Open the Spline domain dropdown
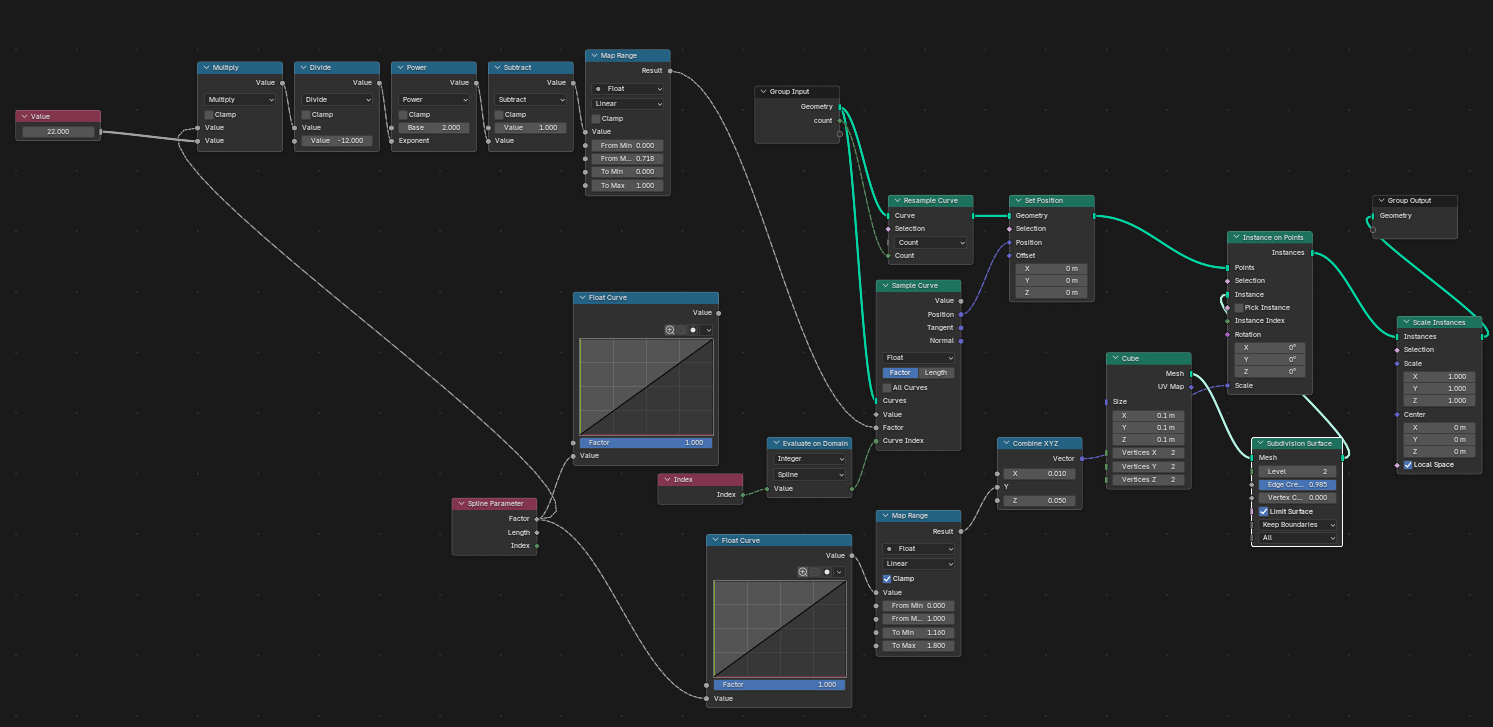Viewport: 1493px width, 727px height. click(810, 475)
